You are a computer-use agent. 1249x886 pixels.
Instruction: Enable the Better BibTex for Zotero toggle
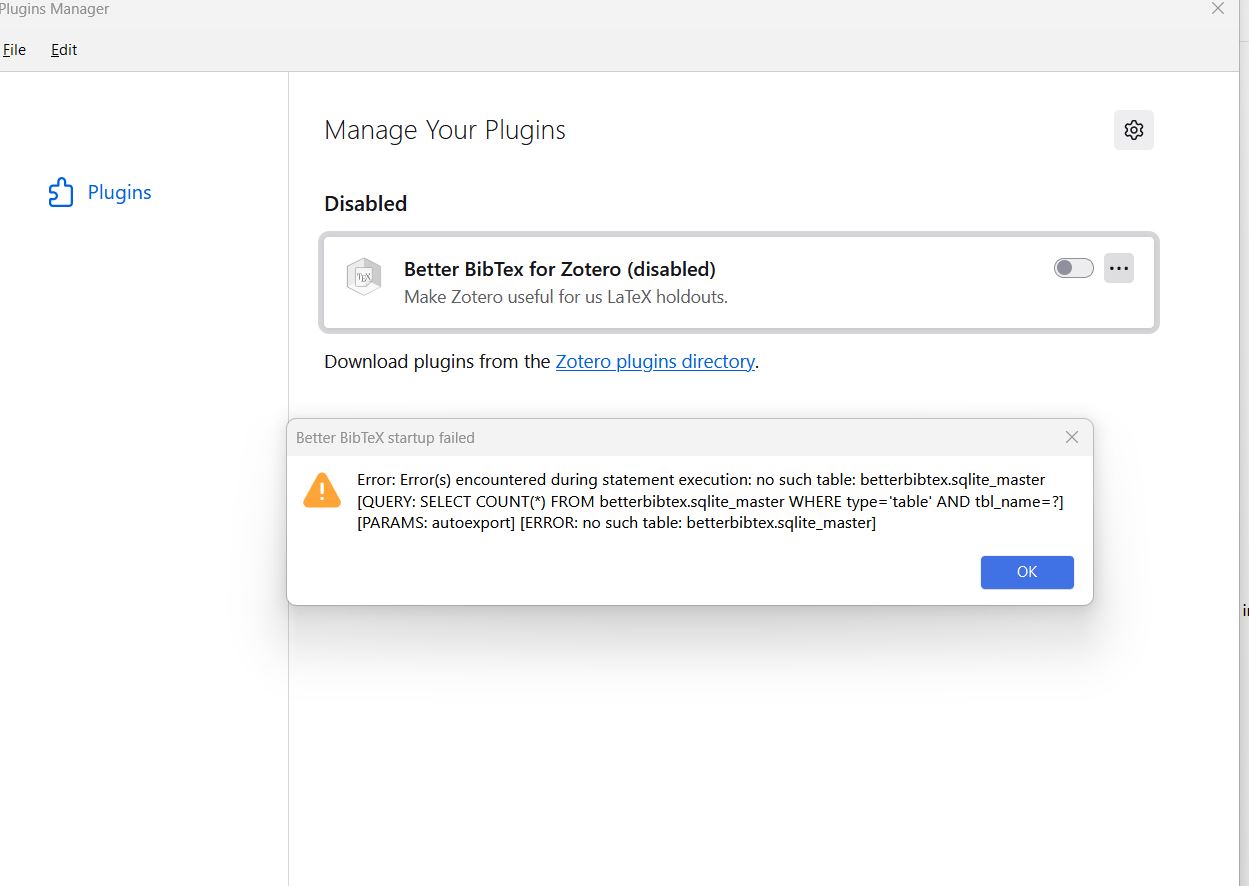[x=1073, y=268]
